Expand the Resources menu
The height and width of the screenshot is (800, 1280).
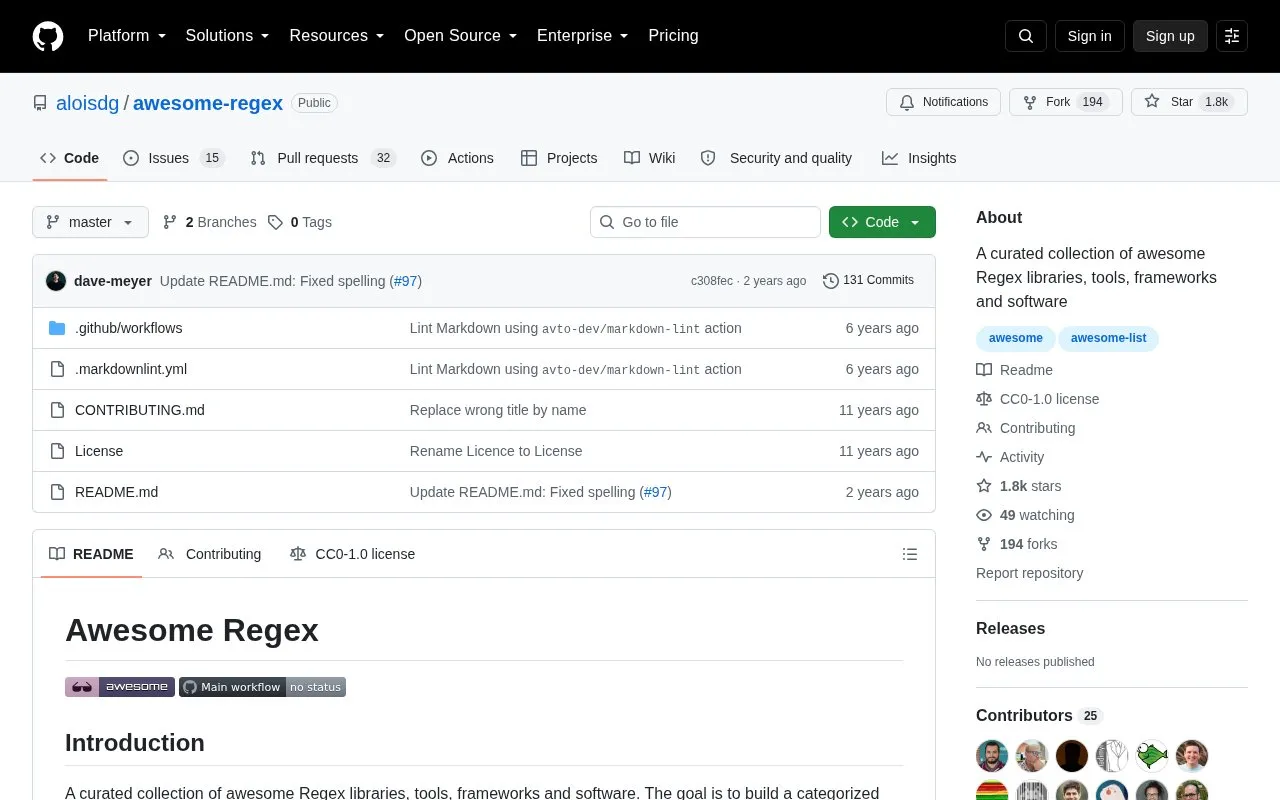tap(337, 36)
